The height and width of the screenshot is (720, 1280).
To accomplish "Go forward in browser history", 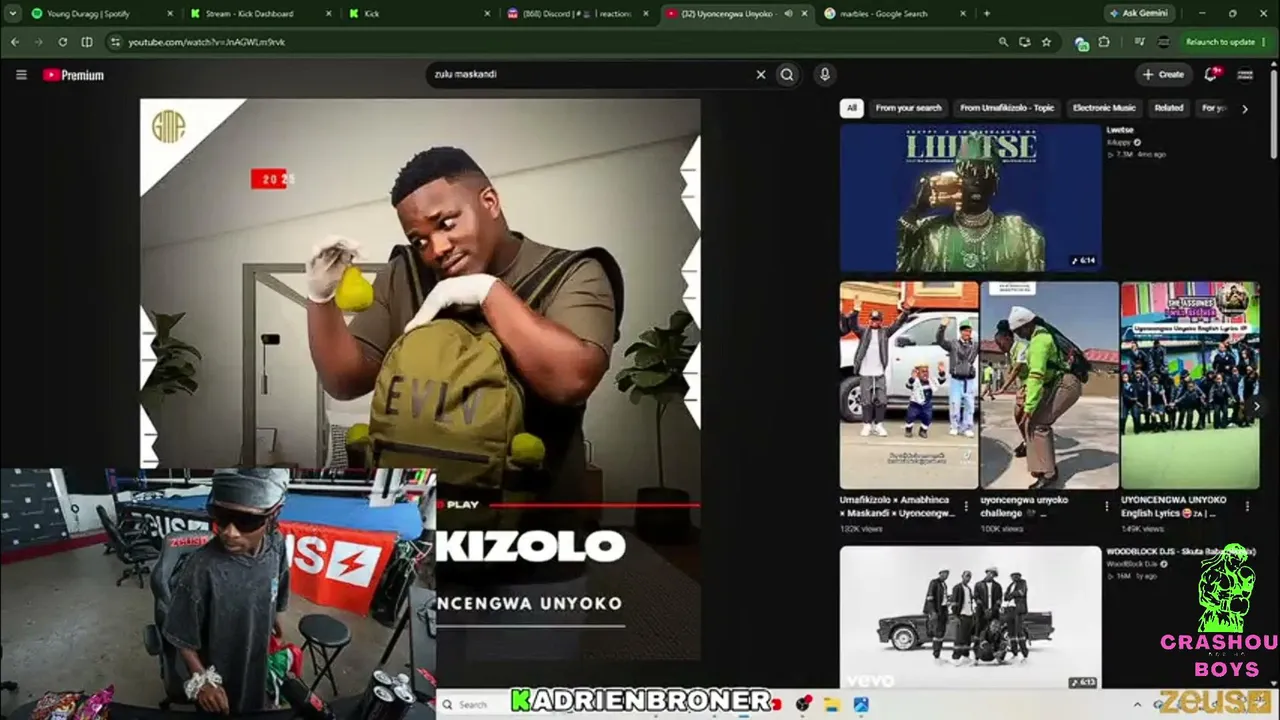I will [38, 42].
